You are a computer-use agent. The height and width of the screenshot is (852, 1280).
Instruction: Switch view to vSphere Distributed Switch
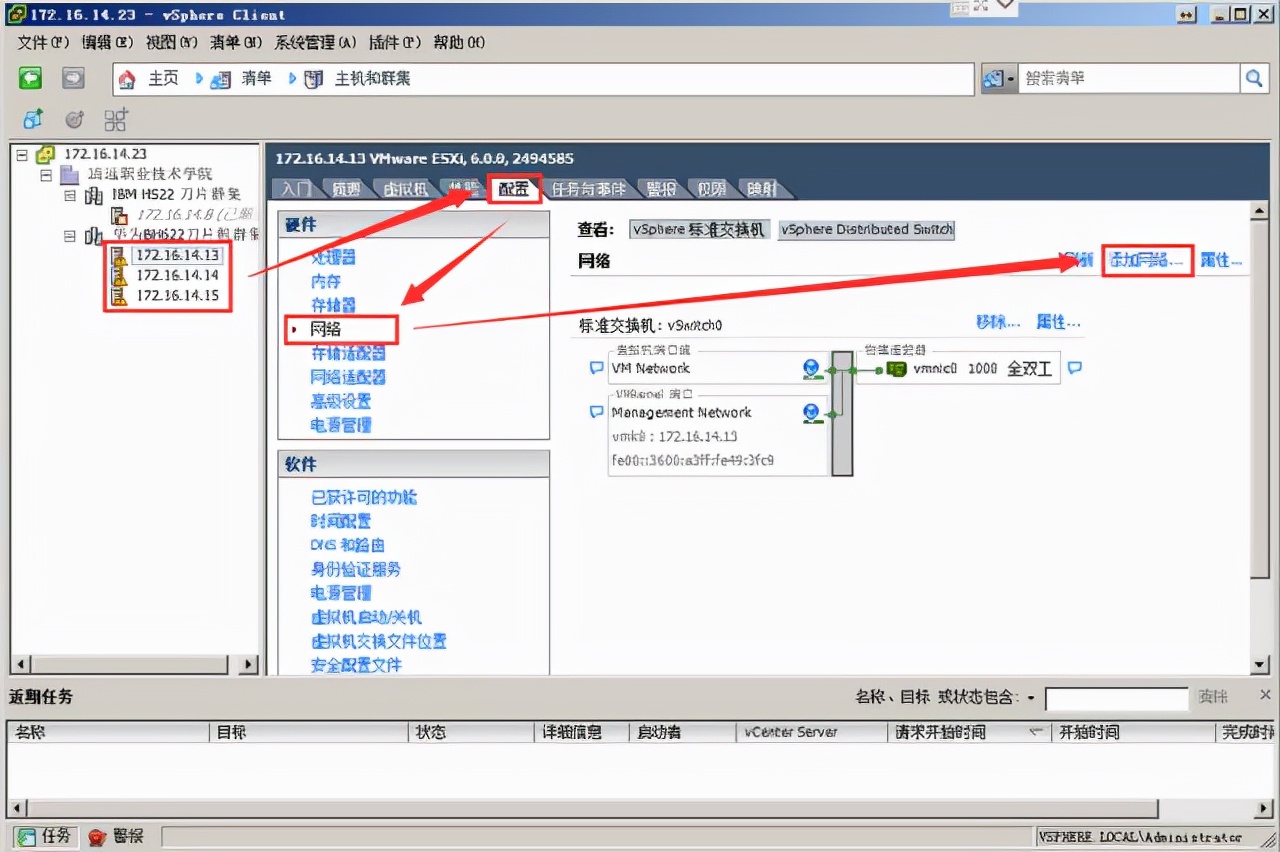[x=866, y=229]
